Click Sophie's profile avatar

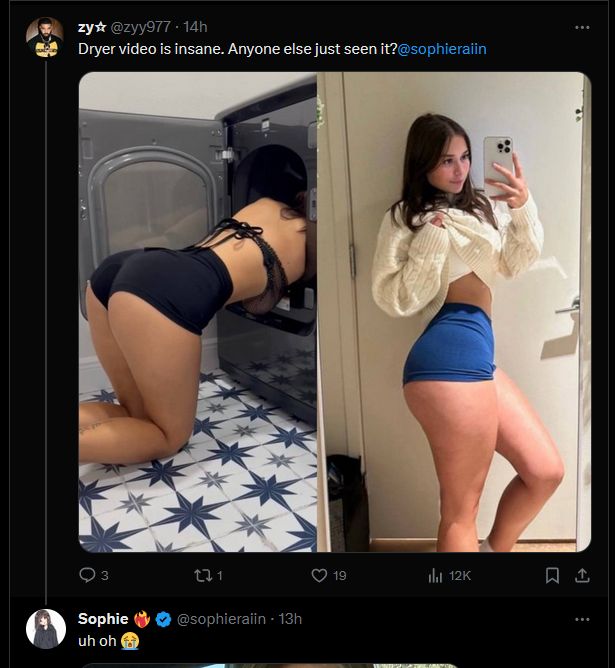click(x=46, y=628)
